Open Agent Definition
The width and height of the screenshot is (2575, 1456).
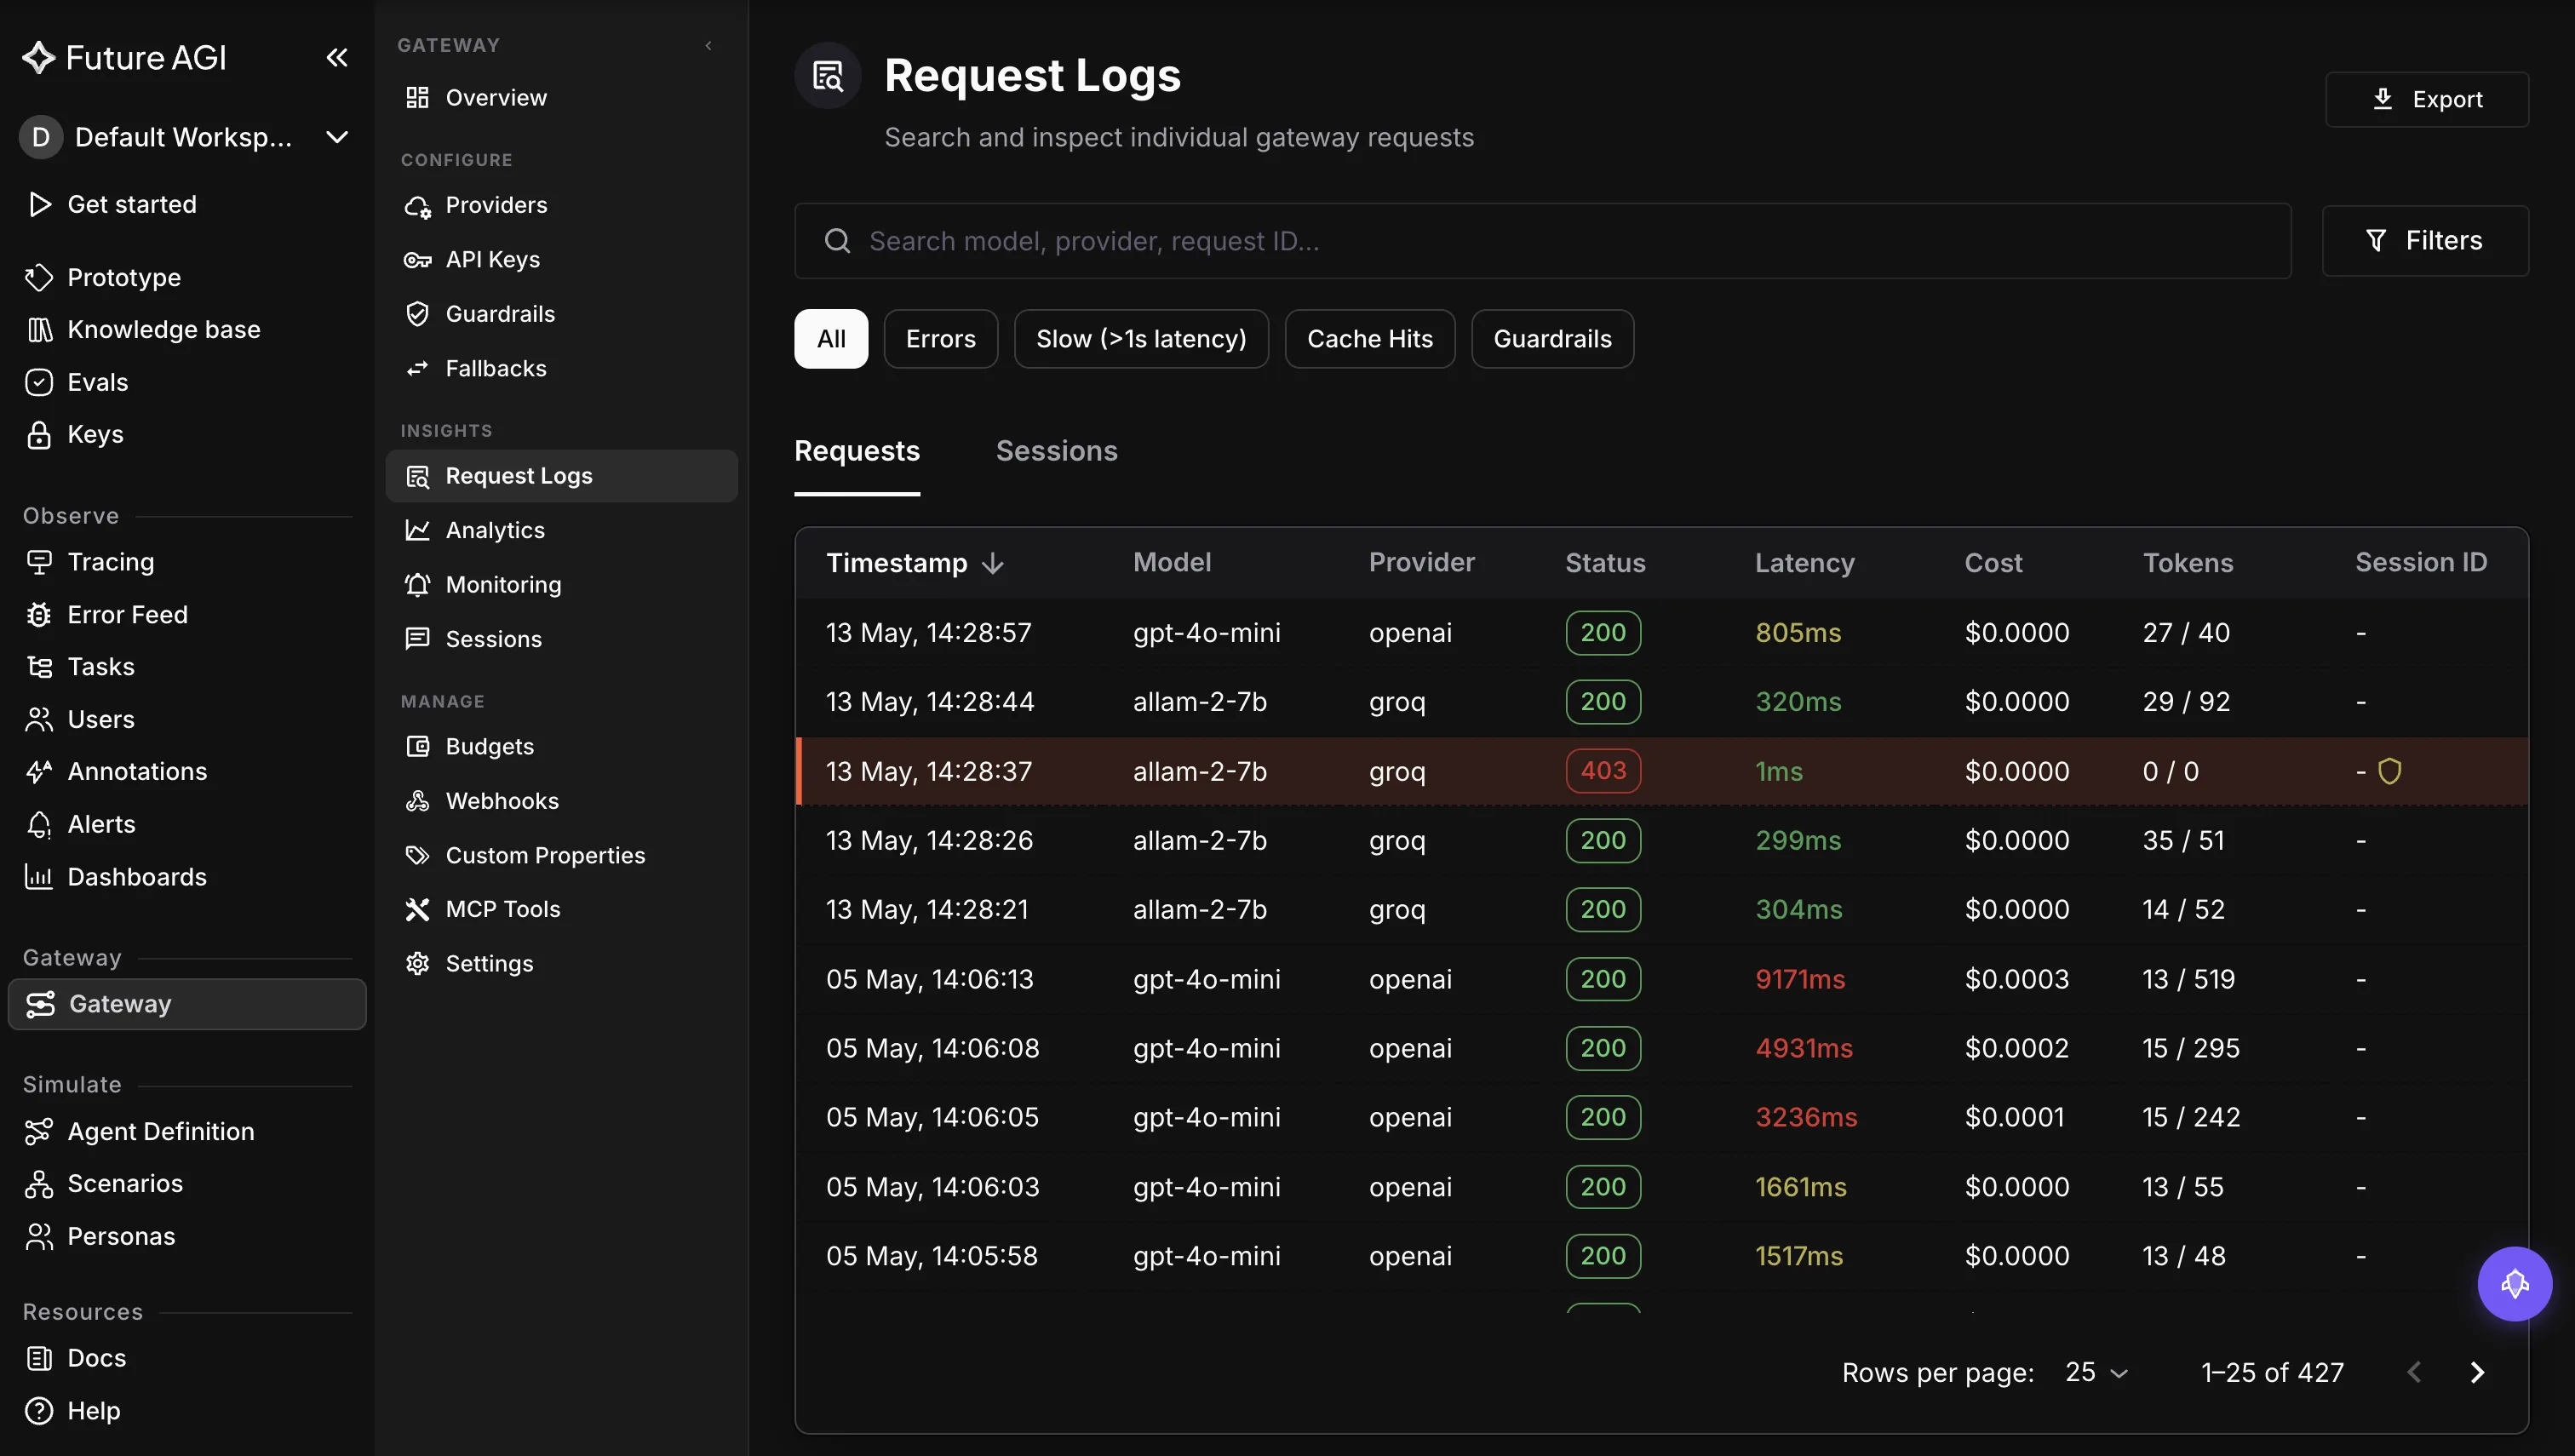[160, 1131]
